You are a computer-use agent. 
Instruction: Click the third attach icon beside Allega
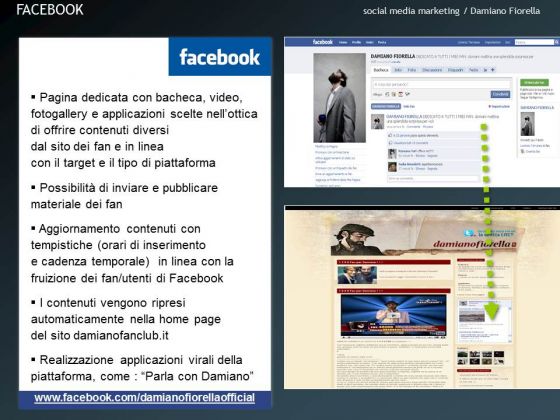[x=401, y=94]
